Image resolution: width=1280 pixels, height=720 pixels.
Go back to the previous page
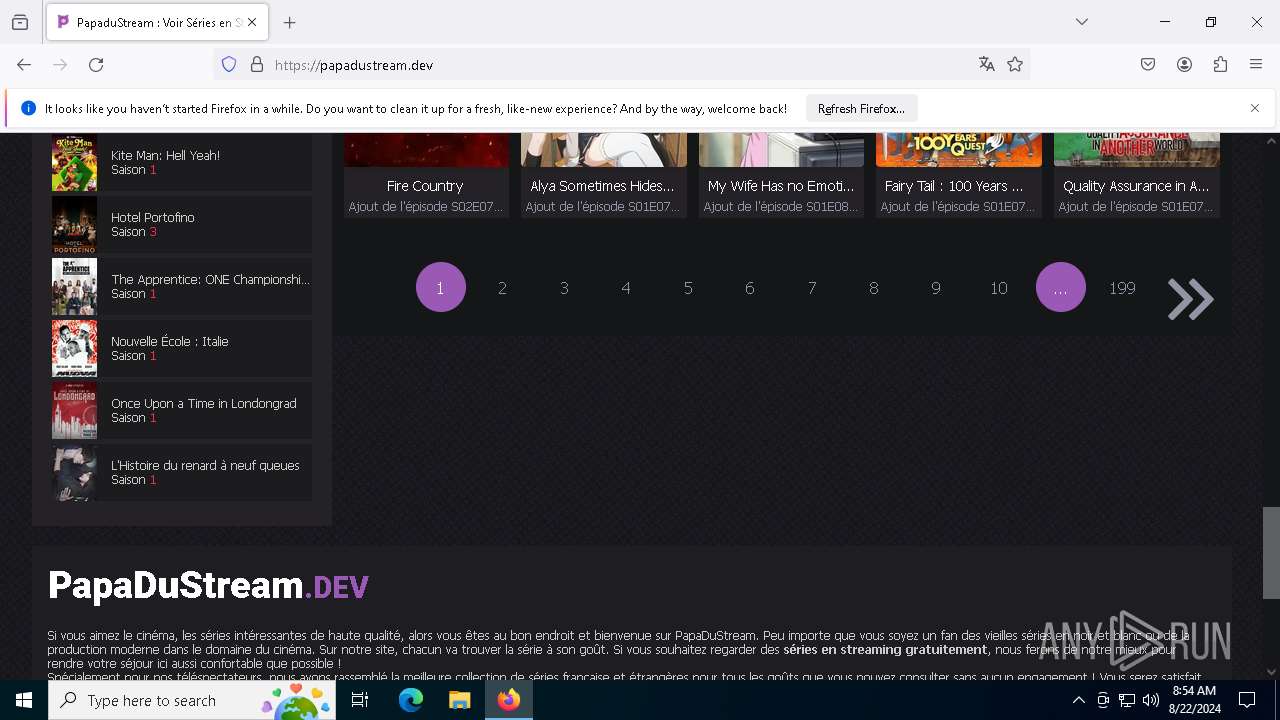tap(24, 65)
